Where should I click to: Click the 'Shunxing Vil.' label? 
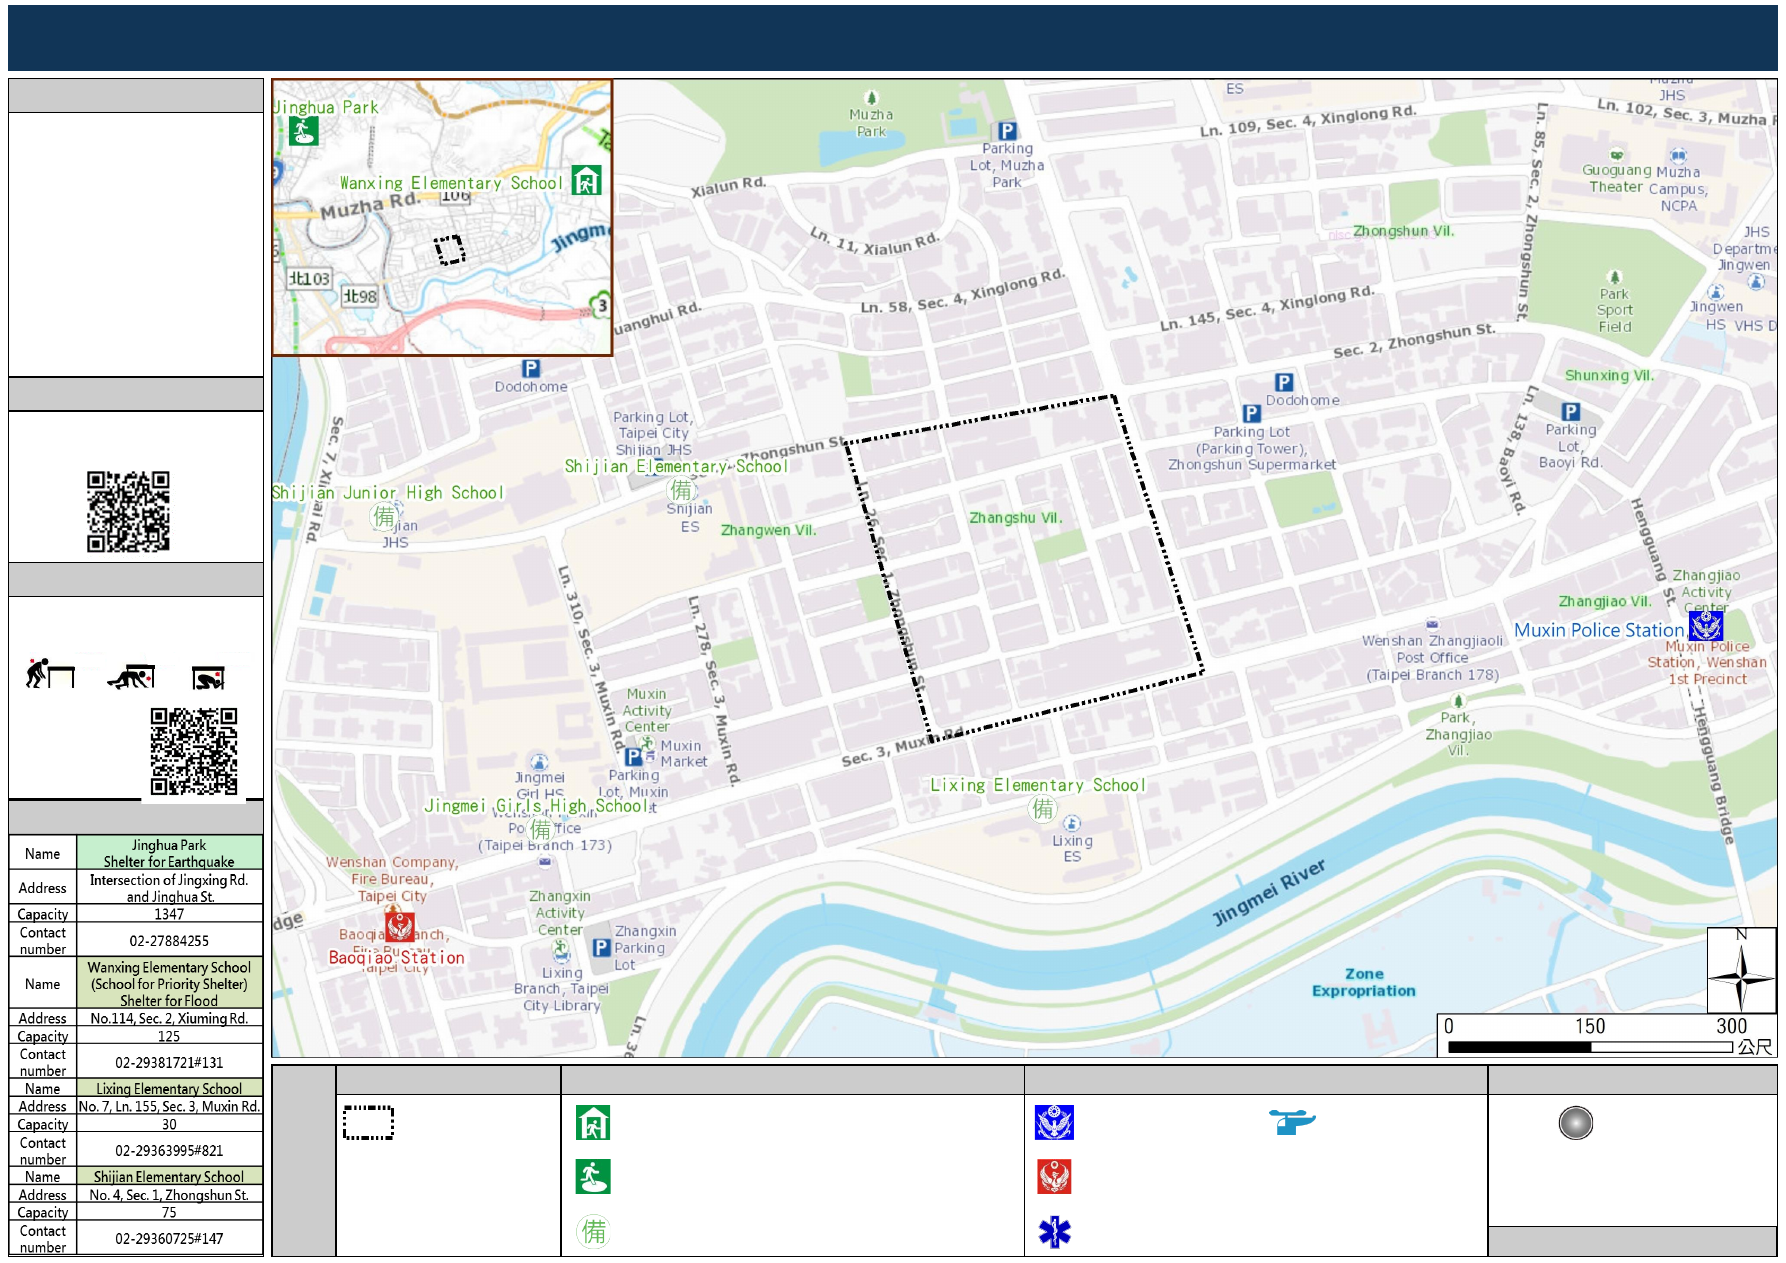(x=1609, y=375)
